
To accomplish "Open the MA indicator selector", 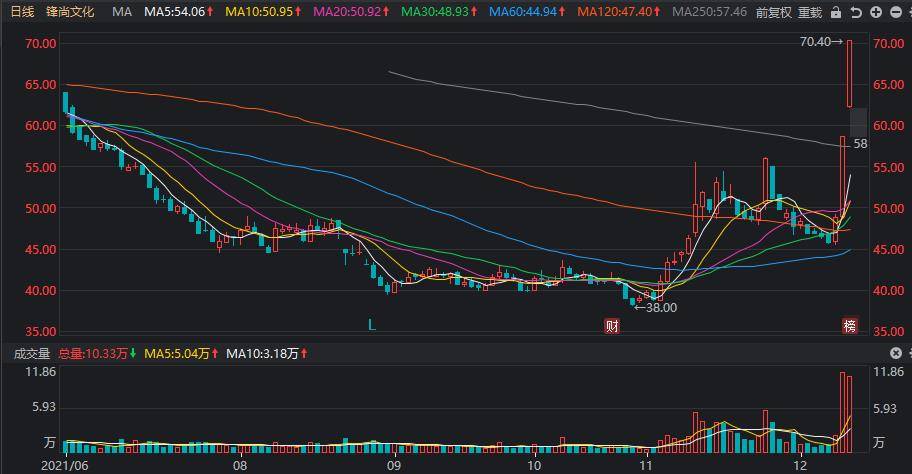I will tap(122, 12).
